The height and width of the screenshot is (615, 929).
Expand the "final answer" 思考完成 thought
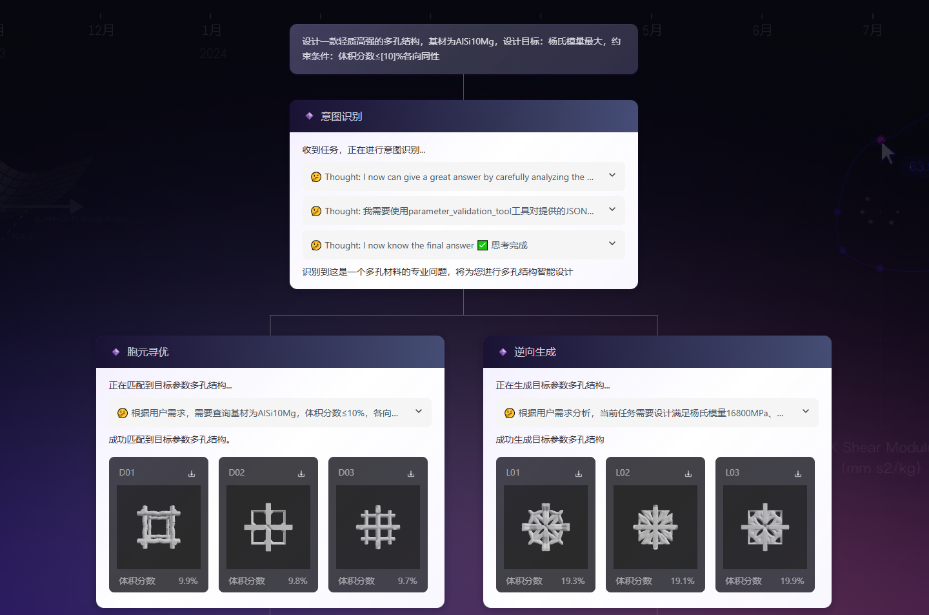[611, 245]
